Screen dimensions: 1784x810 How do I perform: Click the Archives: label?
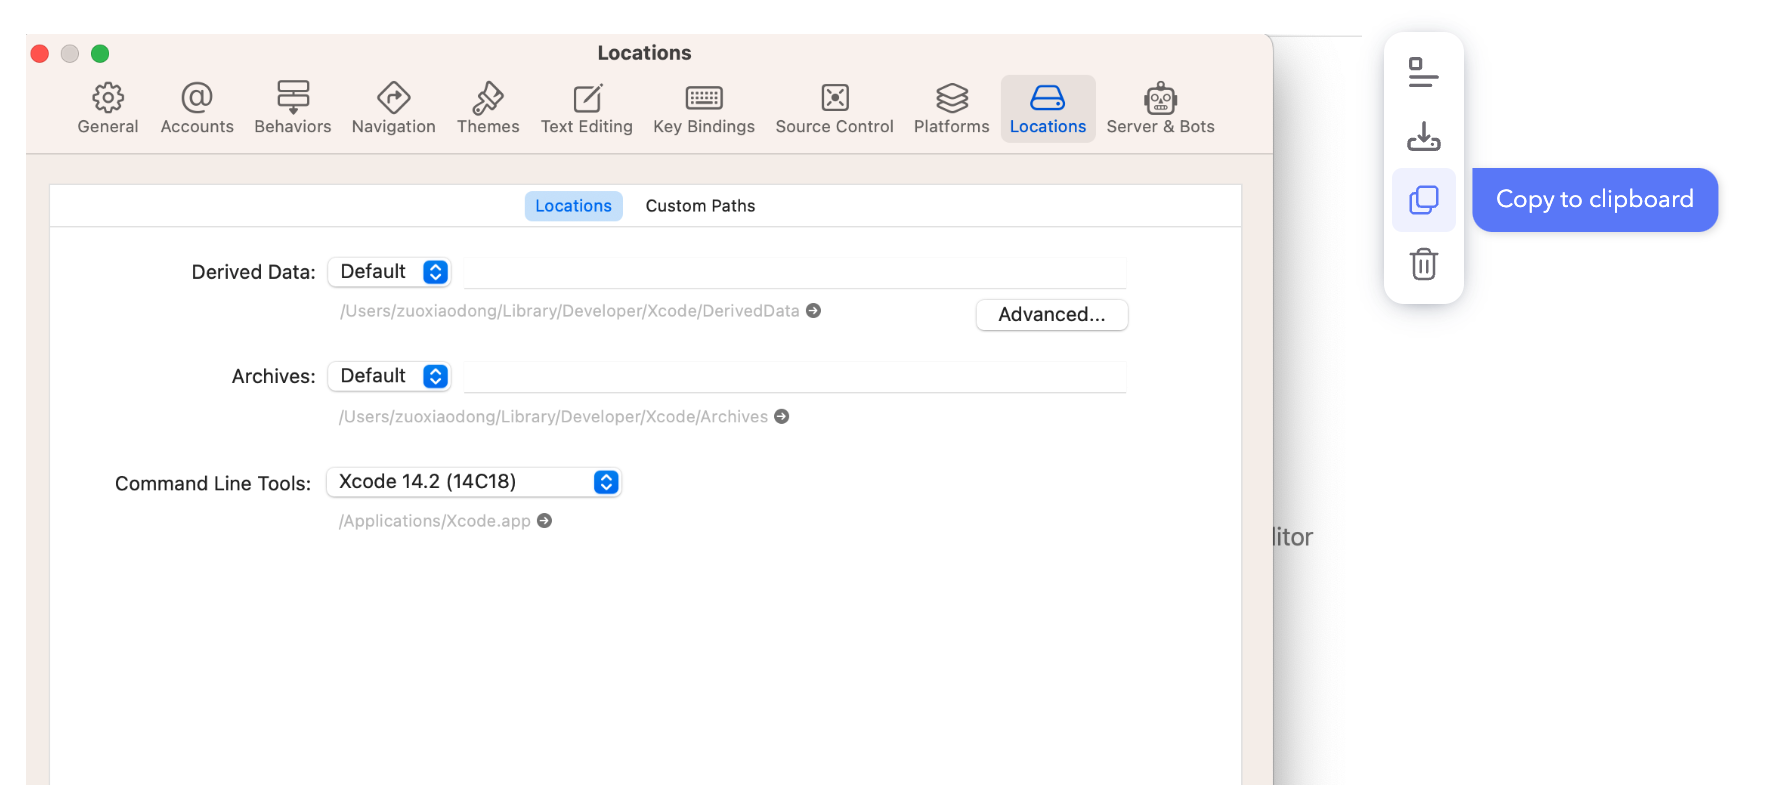[x=274, y=376]
